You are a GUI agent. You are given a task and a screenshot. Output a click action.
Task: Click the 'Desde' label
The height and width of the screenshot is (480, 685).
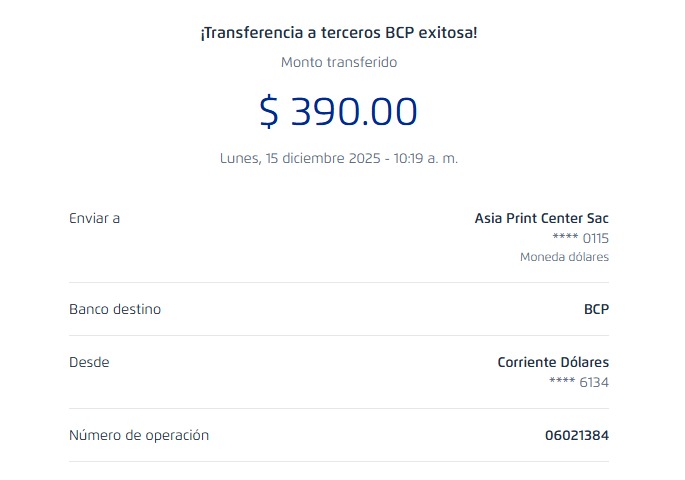coord(89,362)
